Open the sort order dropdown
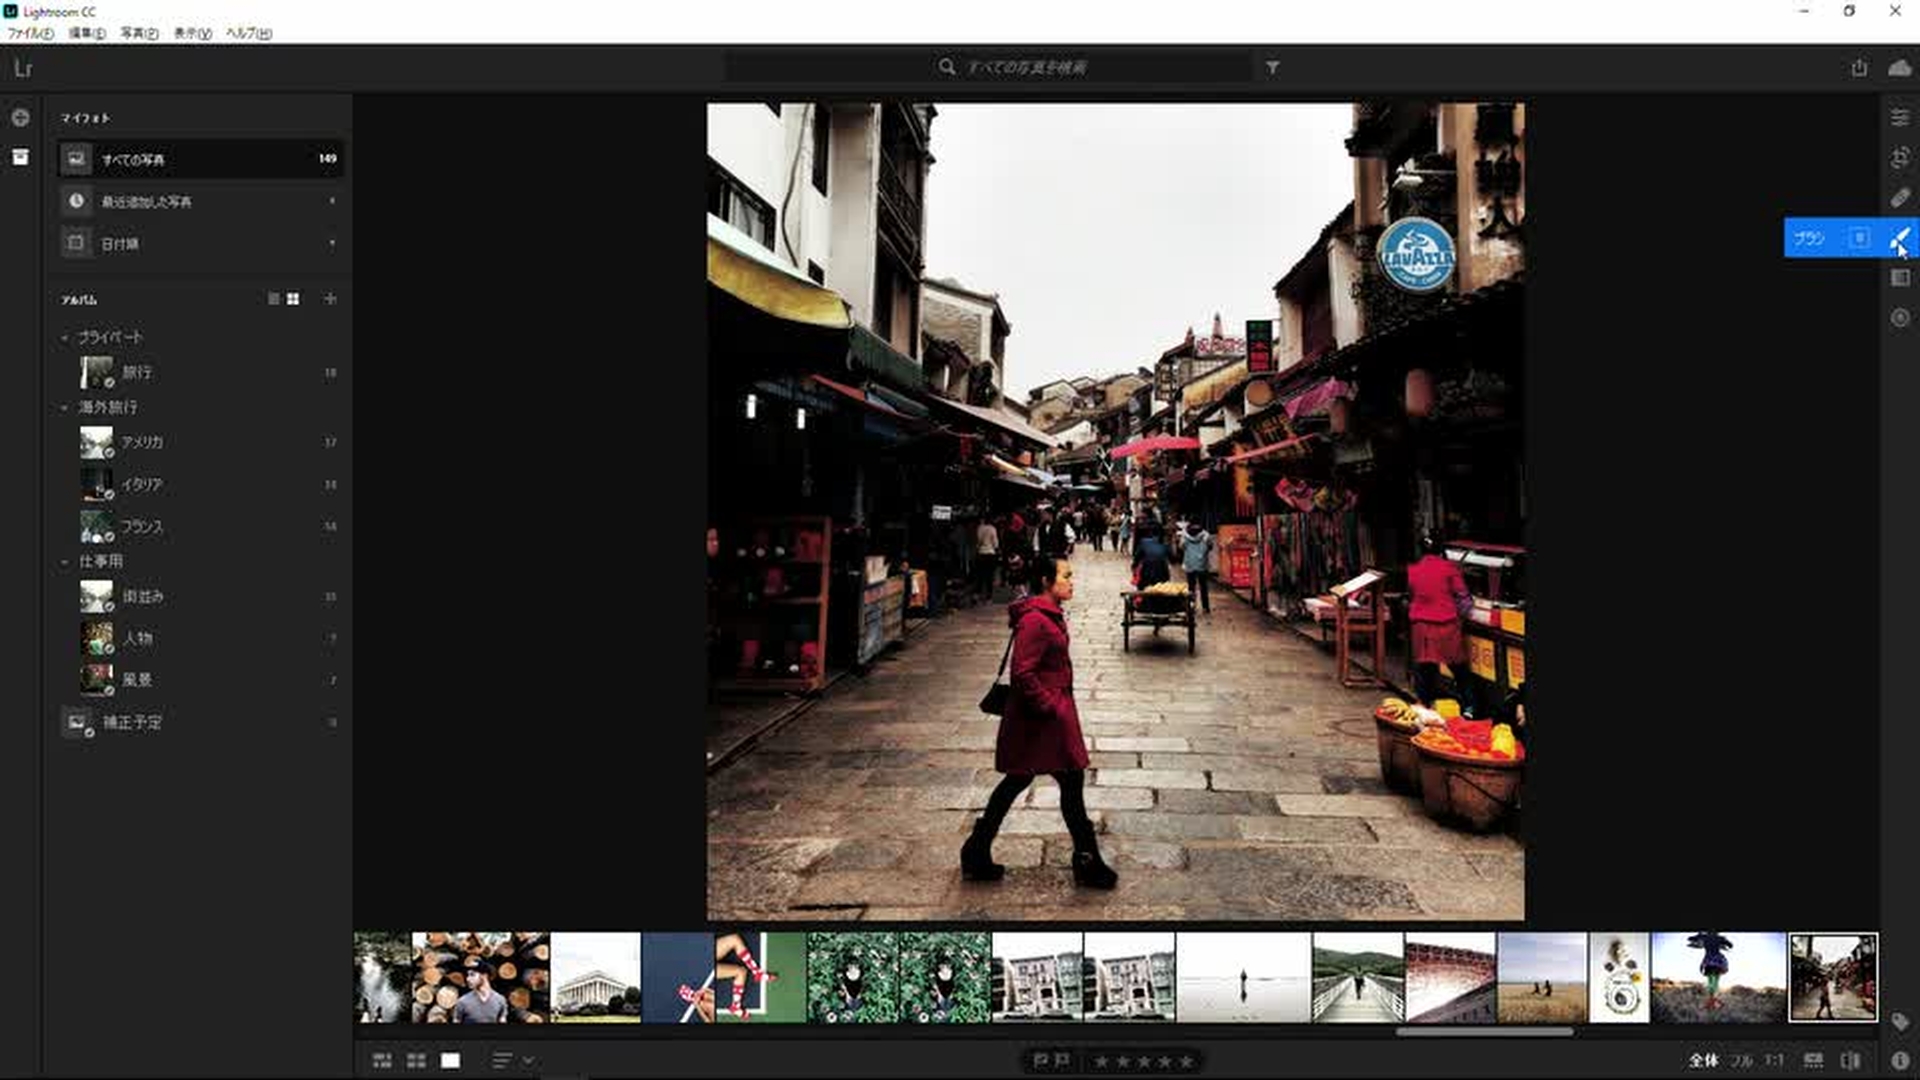This screenshot has width=1920, height=1080. [513, 1060]
